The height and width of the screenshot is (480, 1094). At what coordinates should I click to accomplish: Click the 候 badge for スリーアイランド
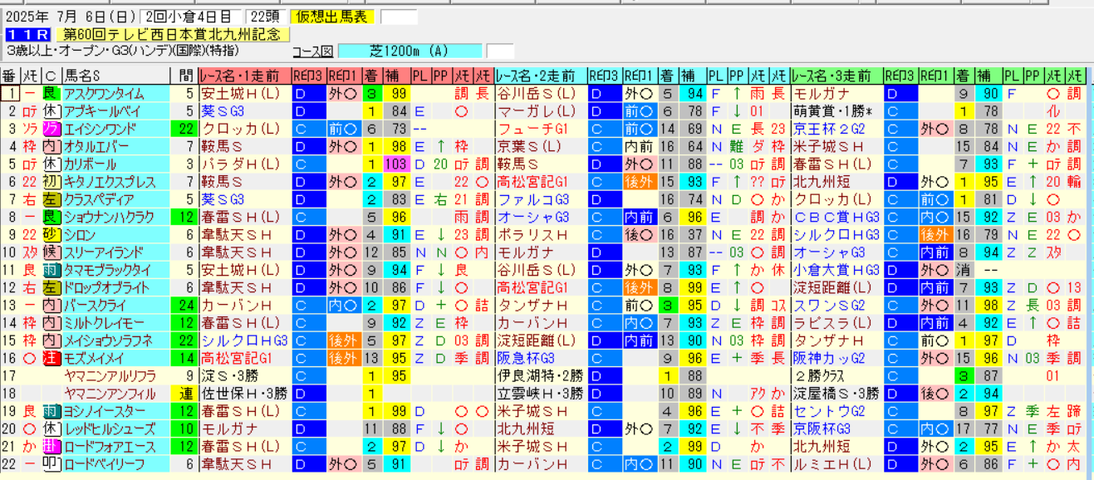click(x=51, y=252)
